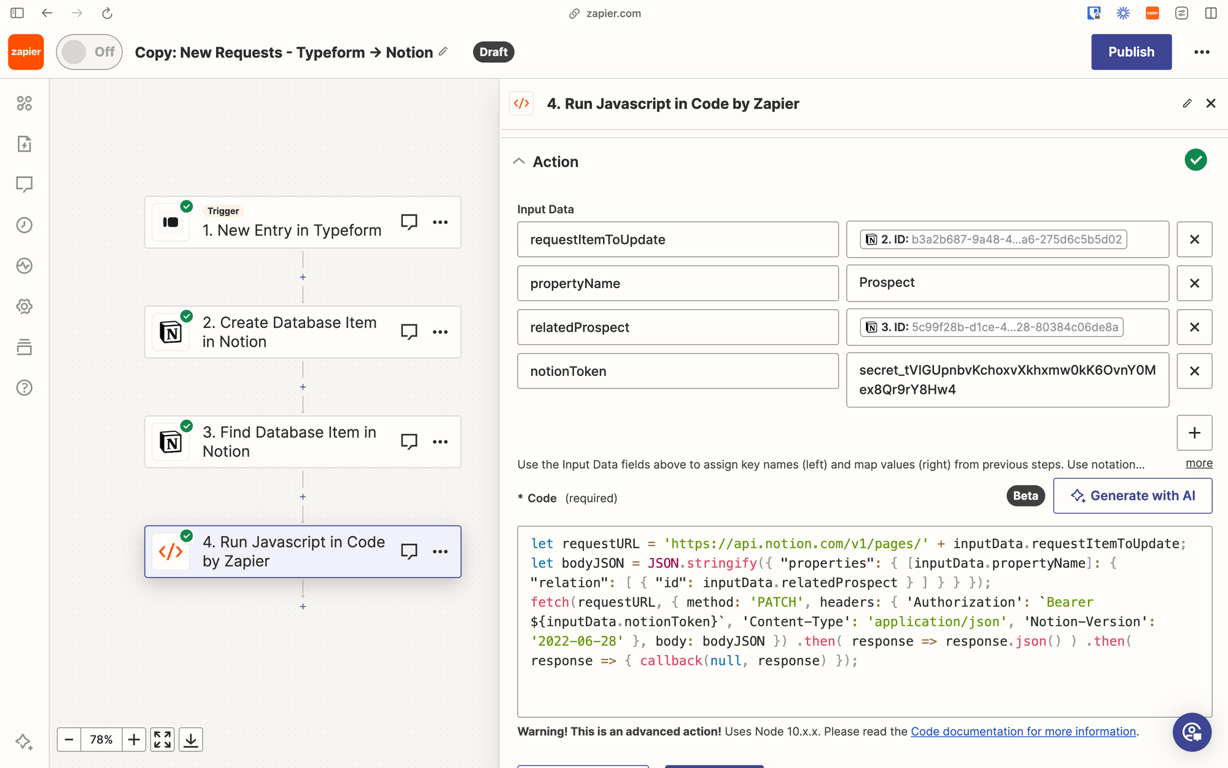Open comment icon on Run Javascript step
The image size is (1228, 768).
409,552
